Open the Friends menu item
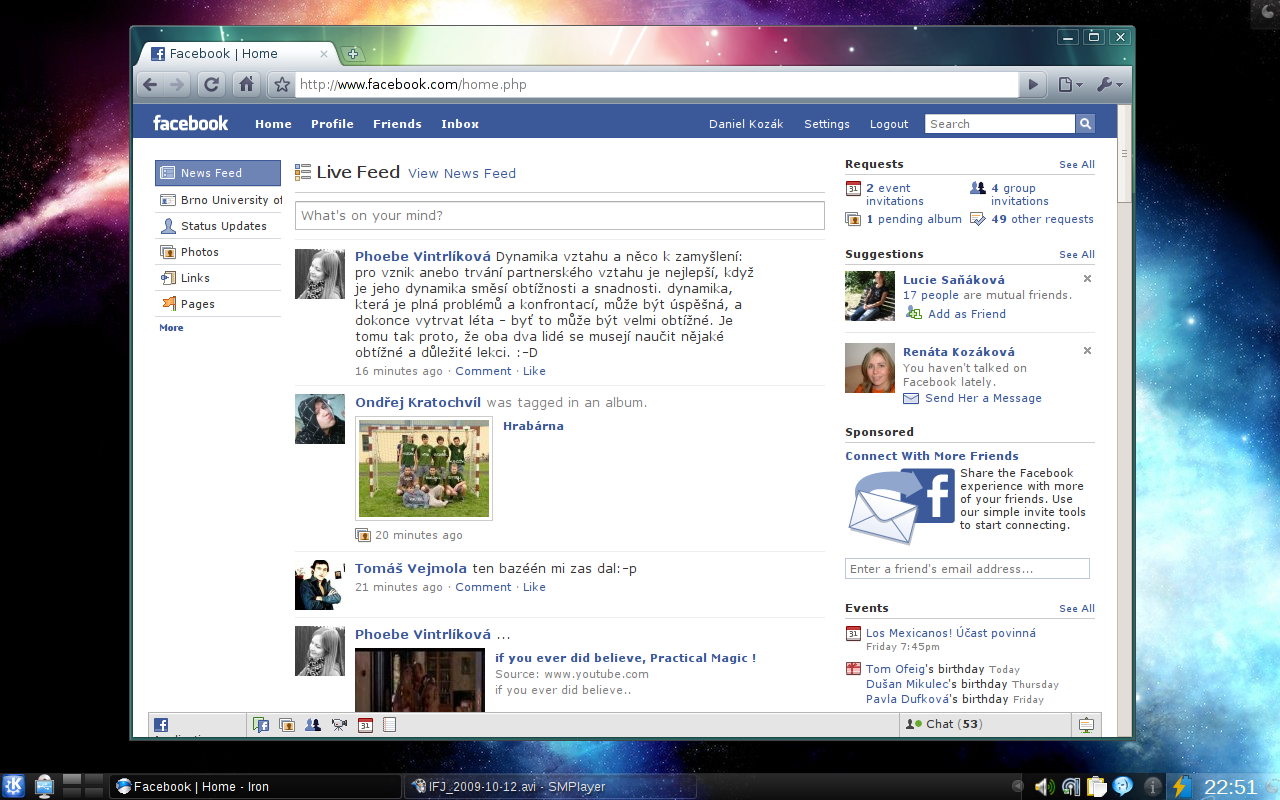Viewport: 1280px width, 800px height. point(397,124)
